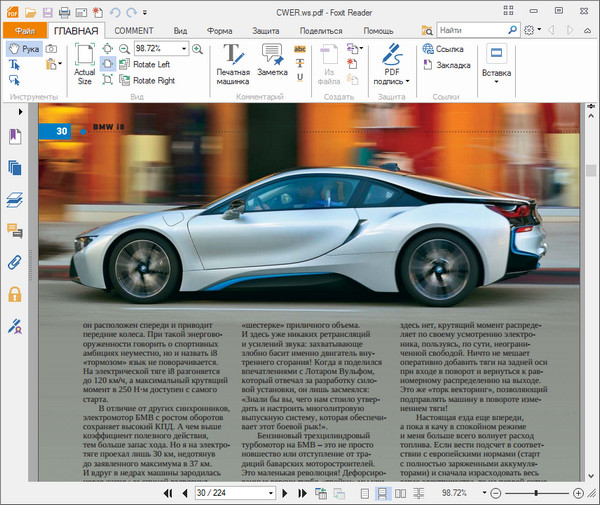Show the Attachments paperclip panel
Screen dimensions: 600x505
tap(15, 263)
